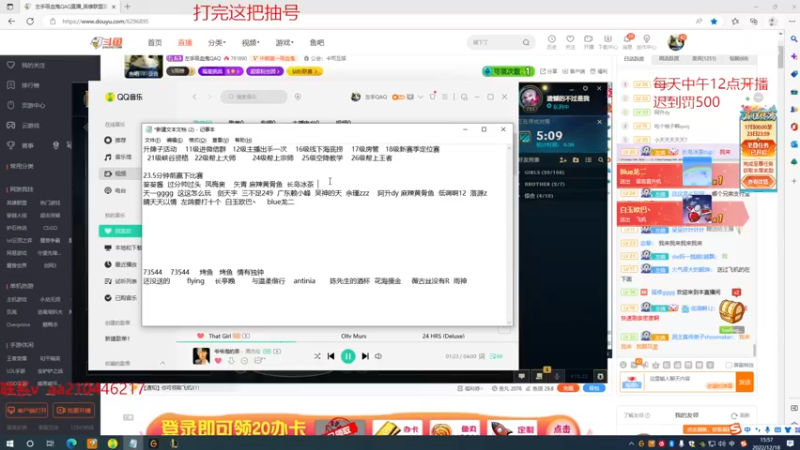Viewport: 800px width, 450px height.
Task: Search friends in the LoL friends list
Action: (601, 160)
